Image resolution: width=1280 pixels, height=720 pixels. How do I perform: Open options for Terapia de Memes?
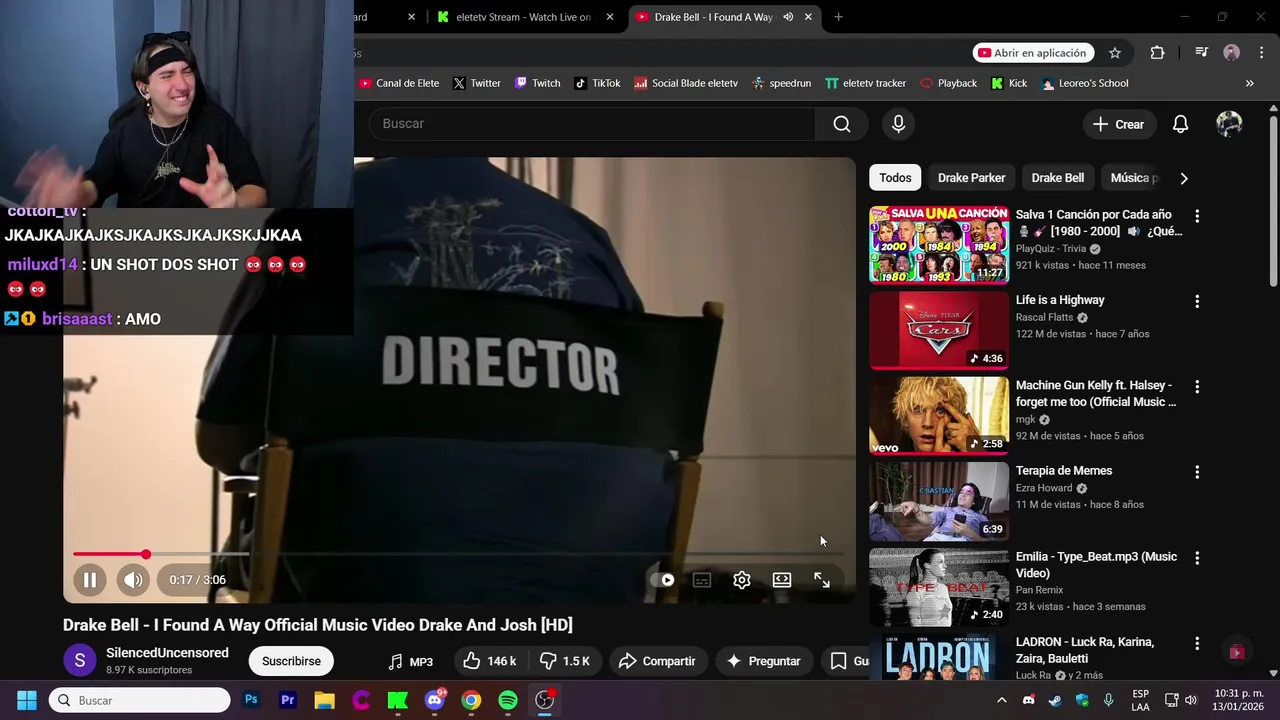point(1197,472)
